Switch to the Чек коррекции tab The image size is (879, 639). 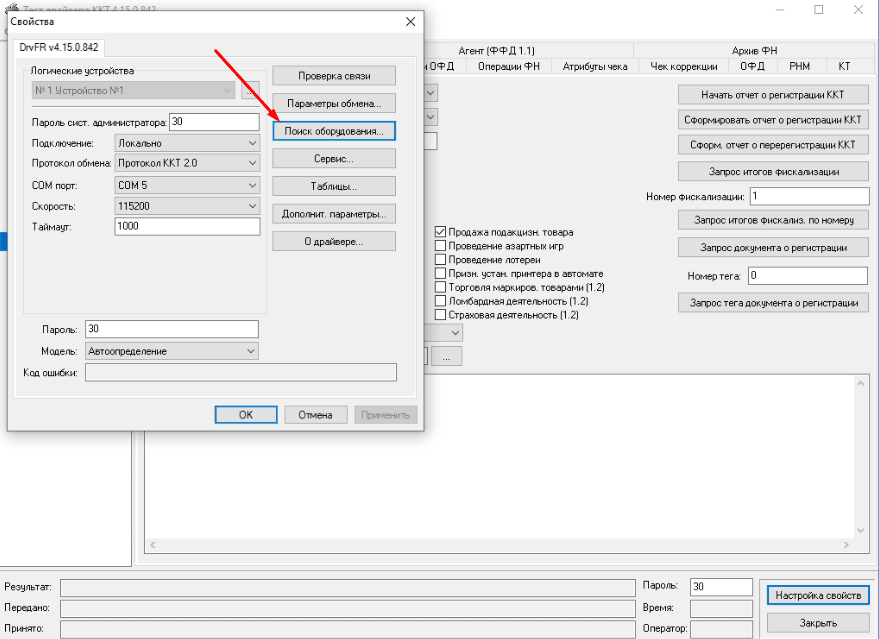click(x=683, y=66)
